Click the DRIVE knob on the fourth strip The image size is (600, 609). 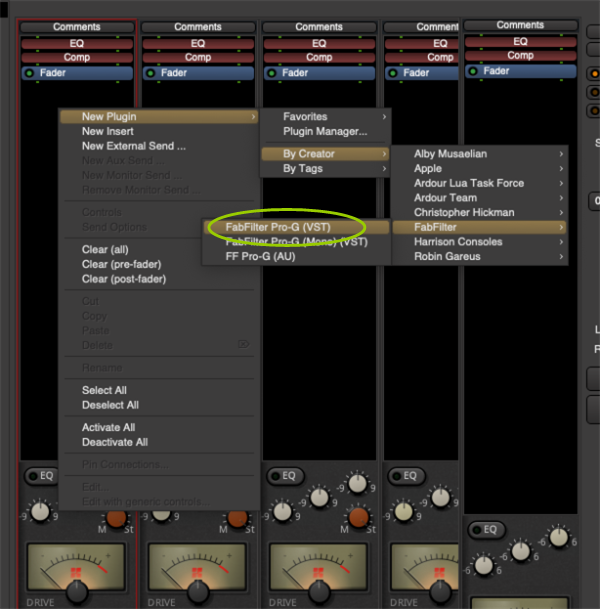(440, 592)
